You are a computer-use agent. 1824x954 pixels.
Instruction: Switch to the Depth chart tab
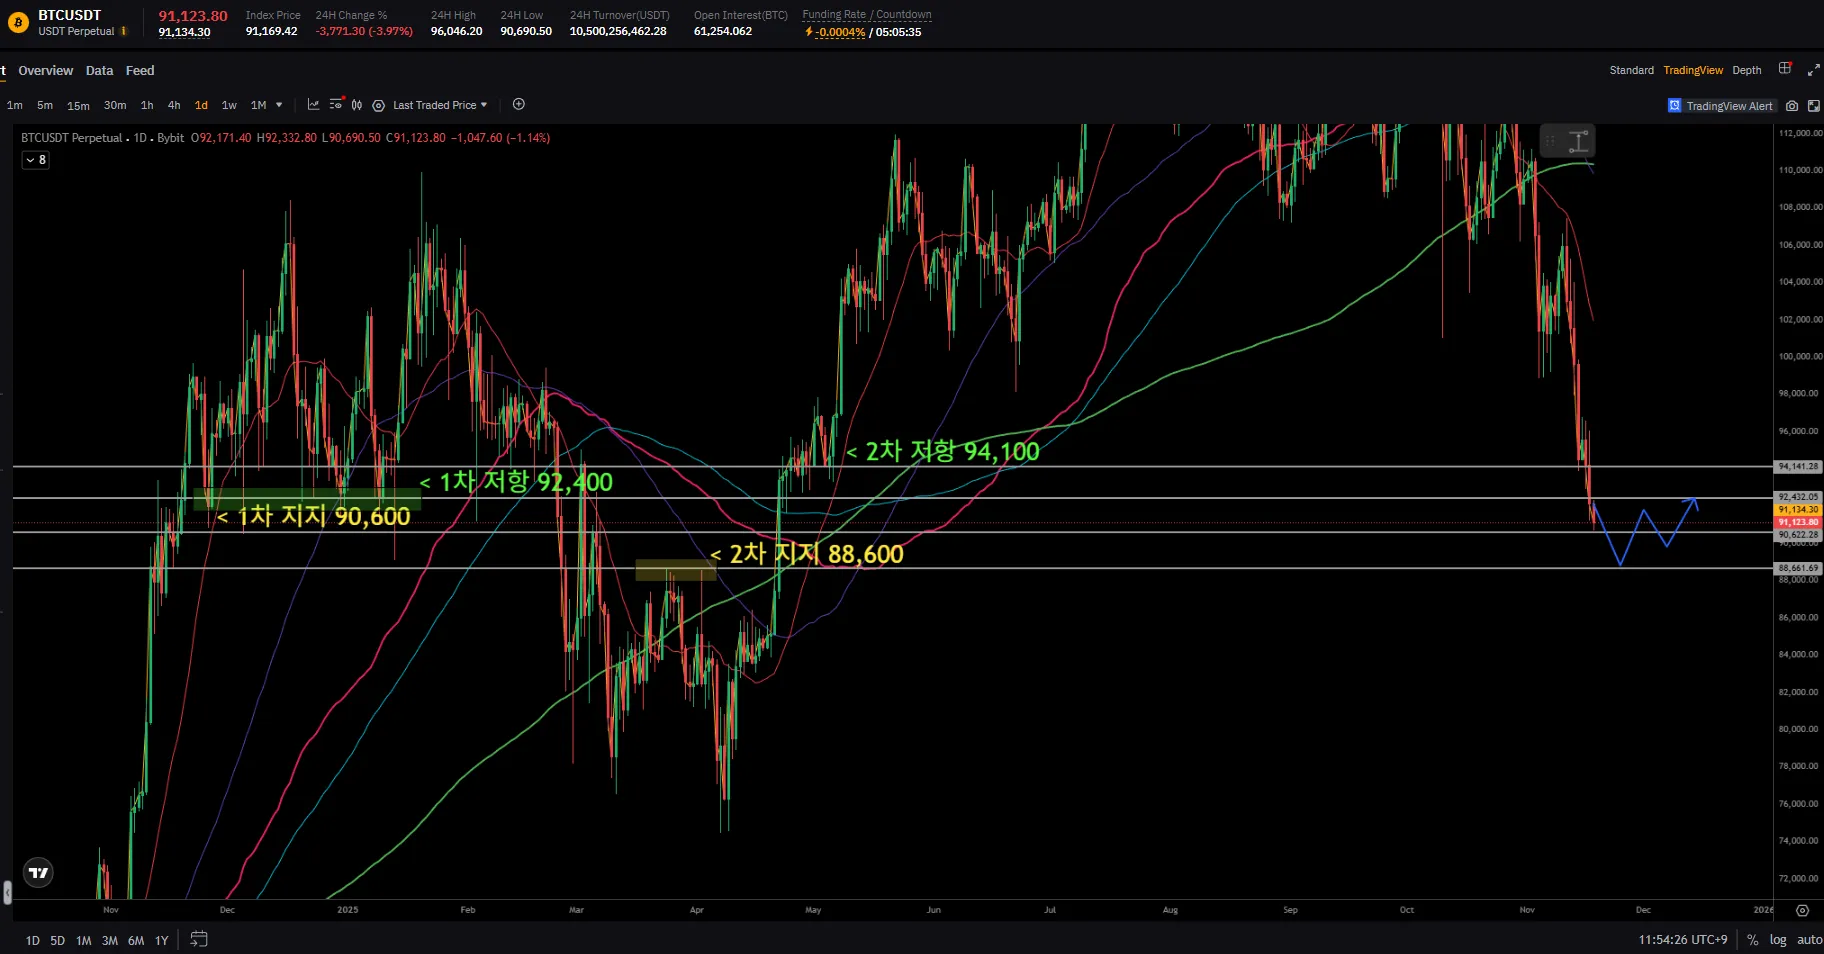point(1746,70)
